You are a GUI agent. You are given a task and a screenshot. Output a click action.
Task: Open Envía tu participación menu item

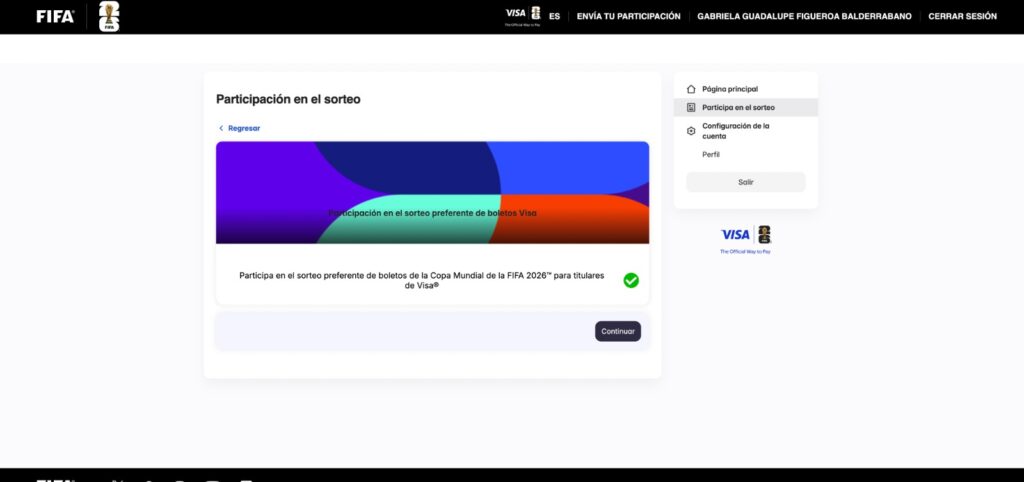tap(628, 16)
